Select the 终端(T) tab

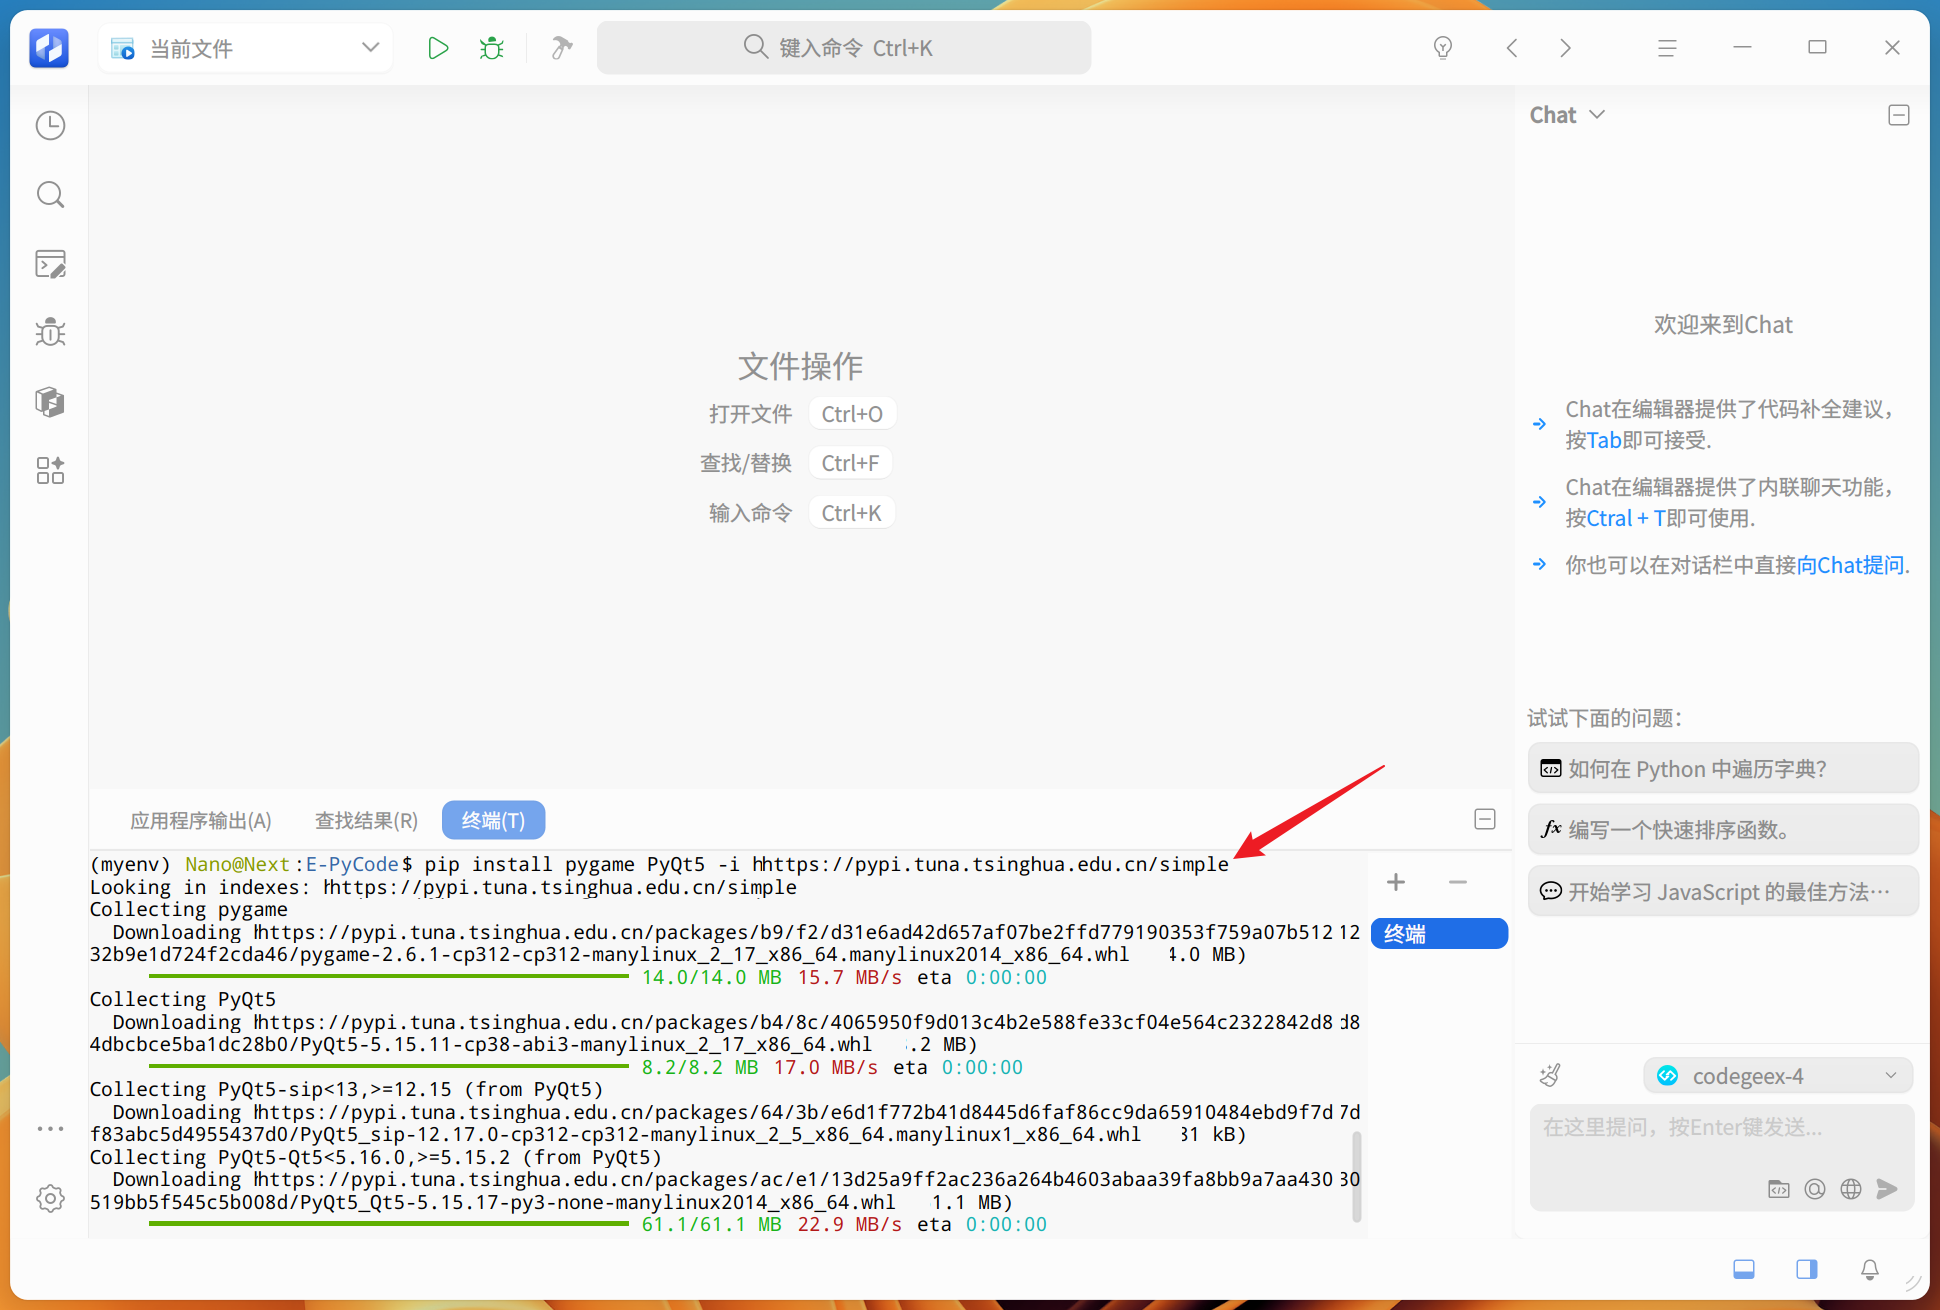pos(493,821)
